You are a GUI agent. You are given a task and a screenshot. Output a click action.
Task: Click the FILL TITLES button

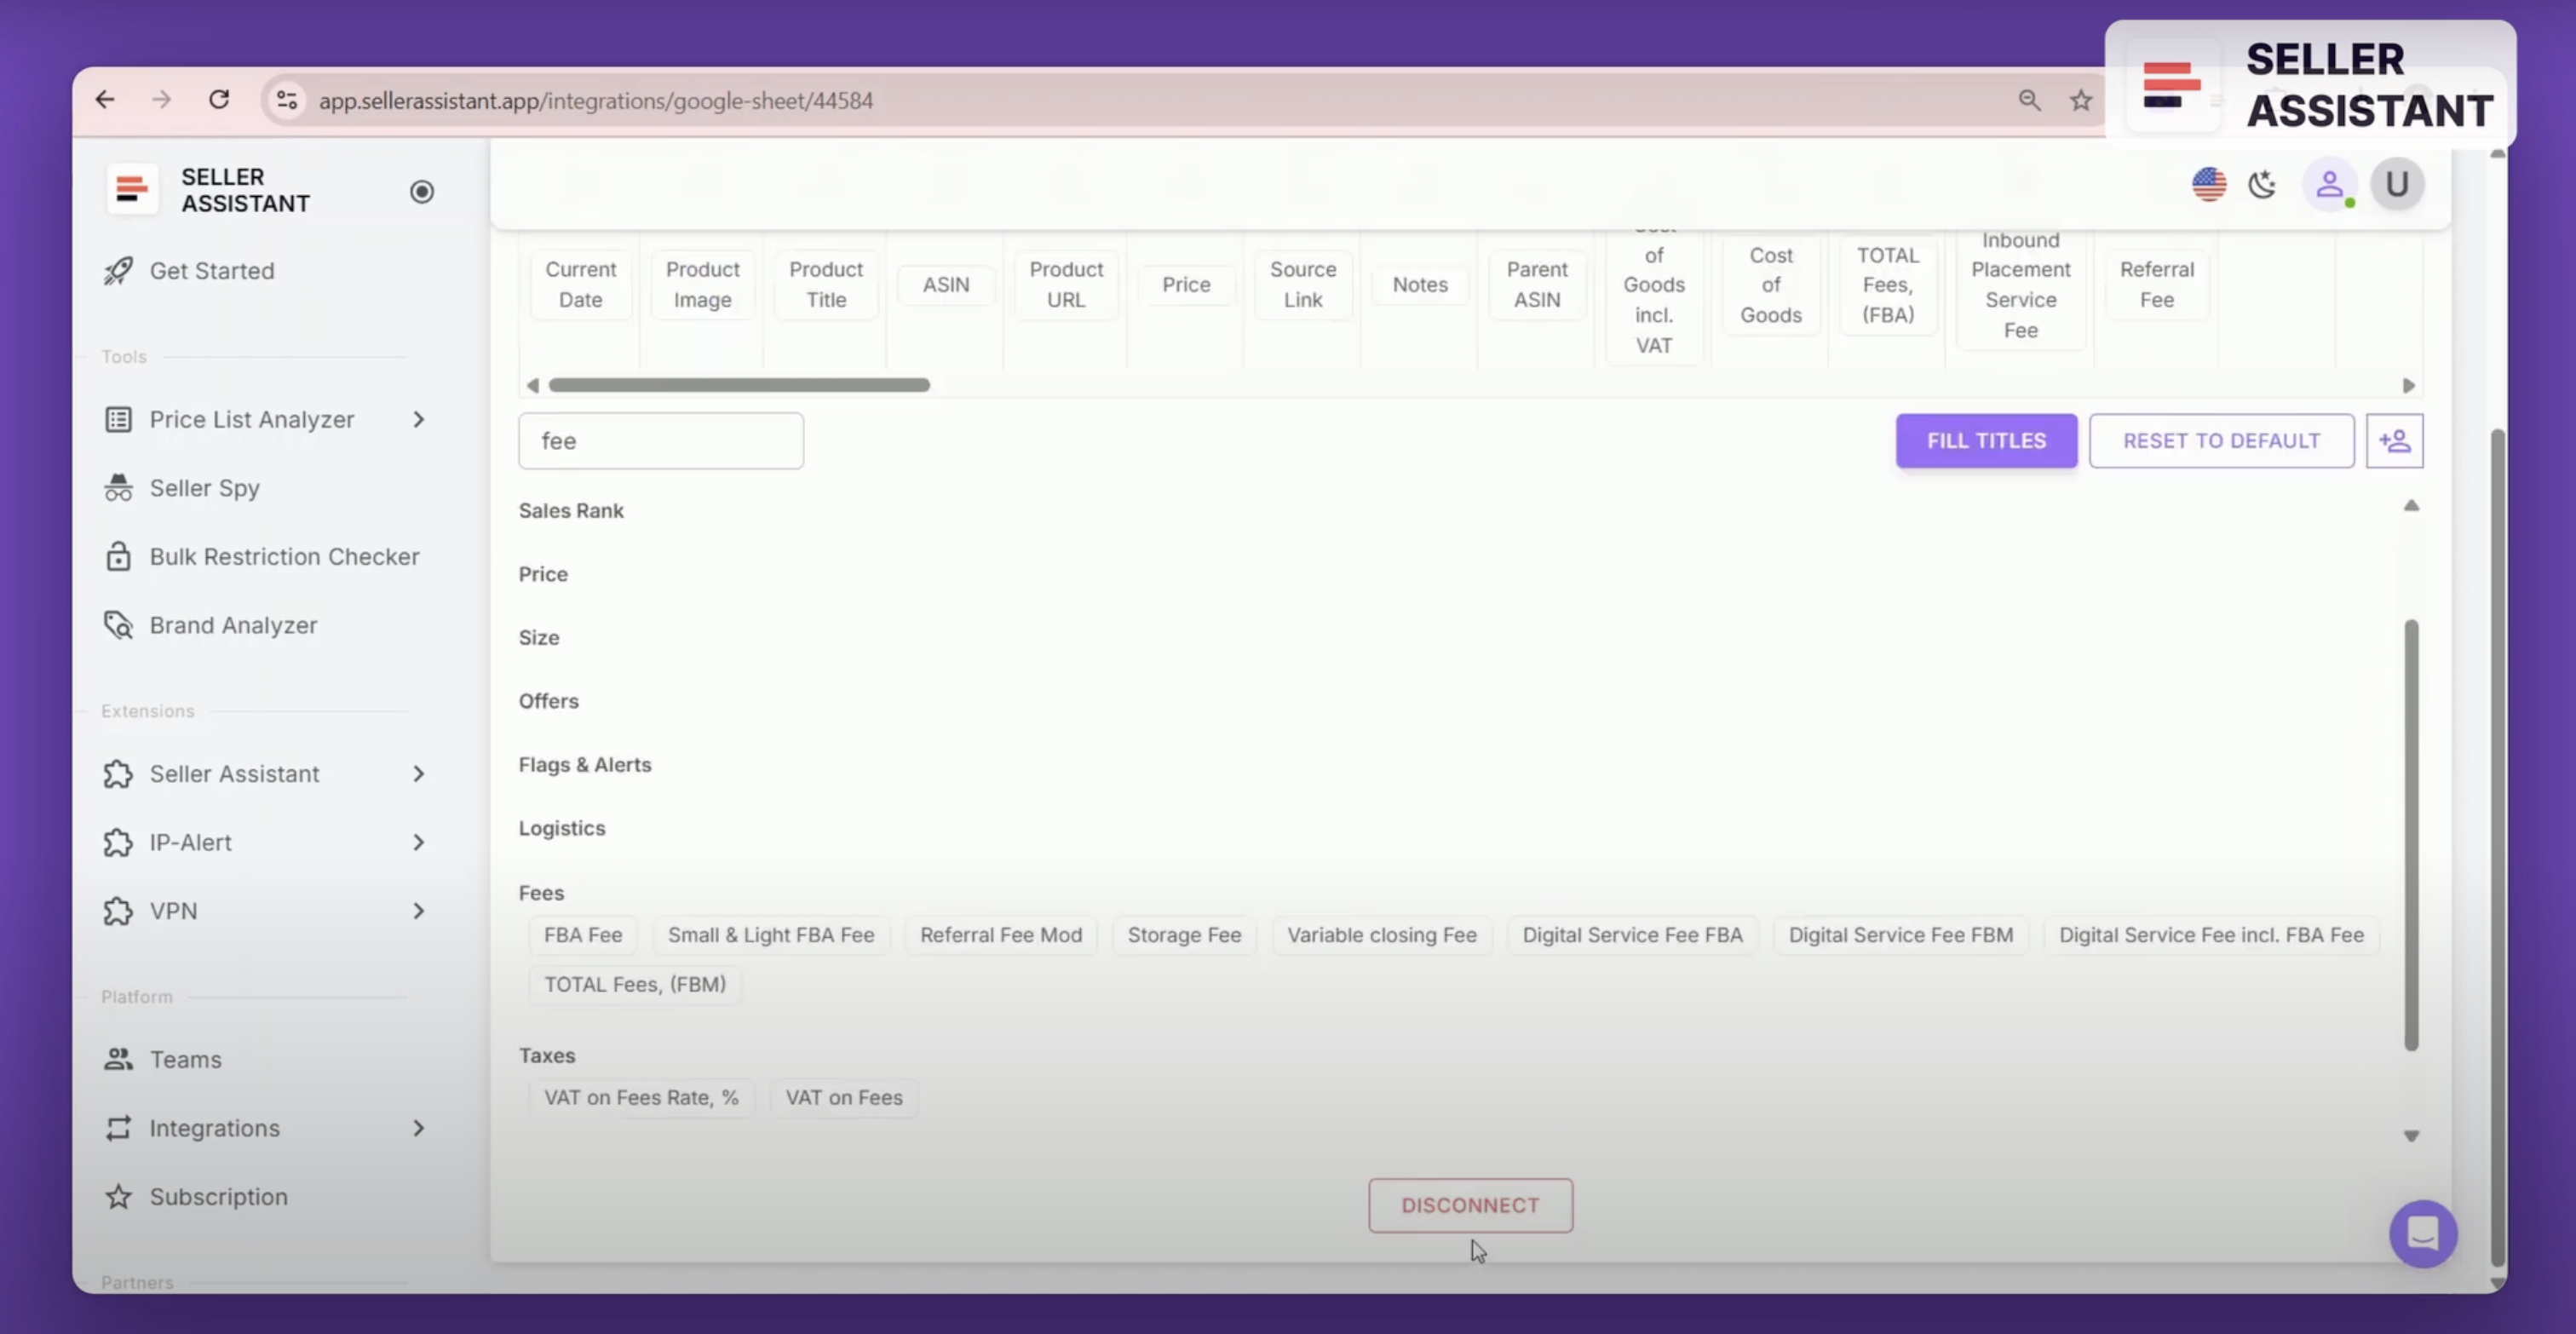pos(1985,441)
